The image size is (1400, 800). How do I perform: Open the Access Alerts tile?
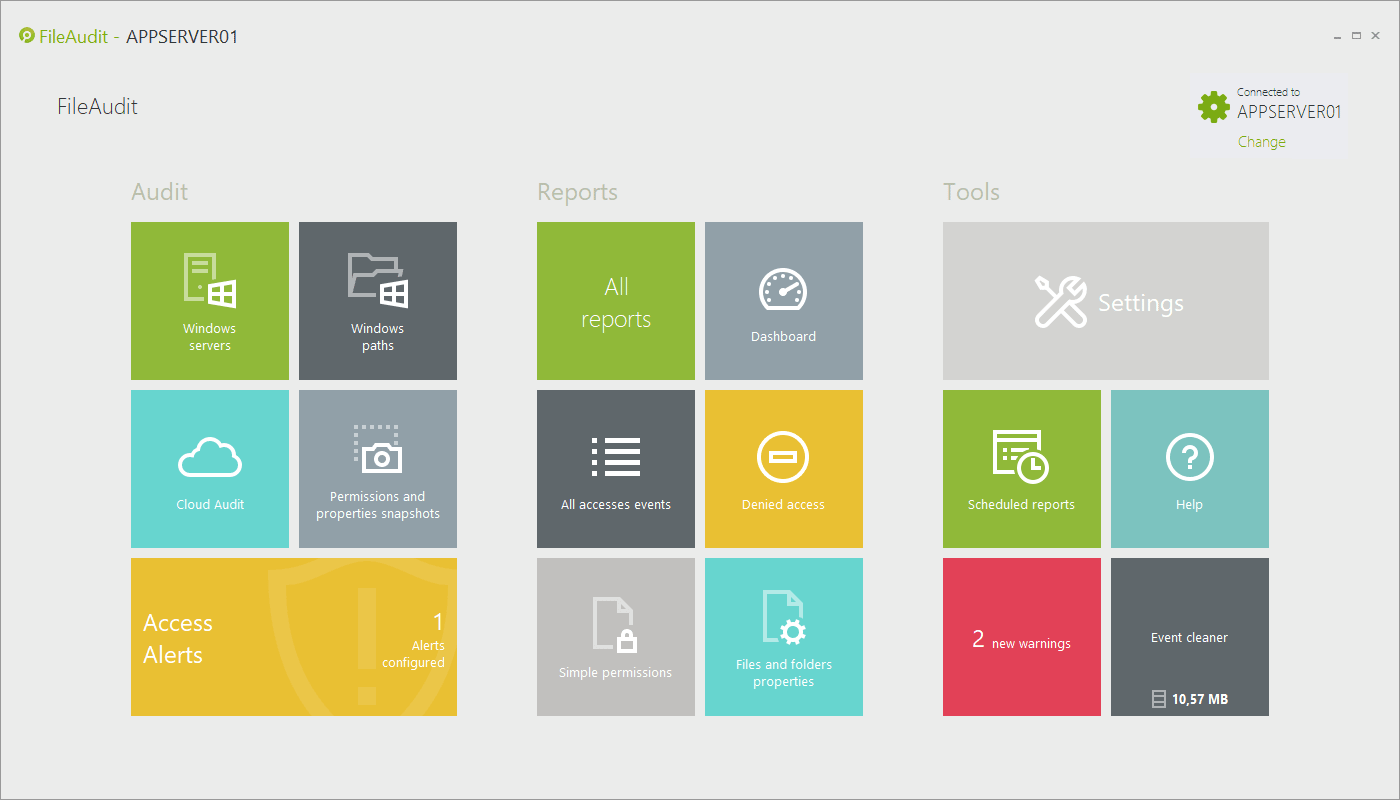click(x=294, y=637)
